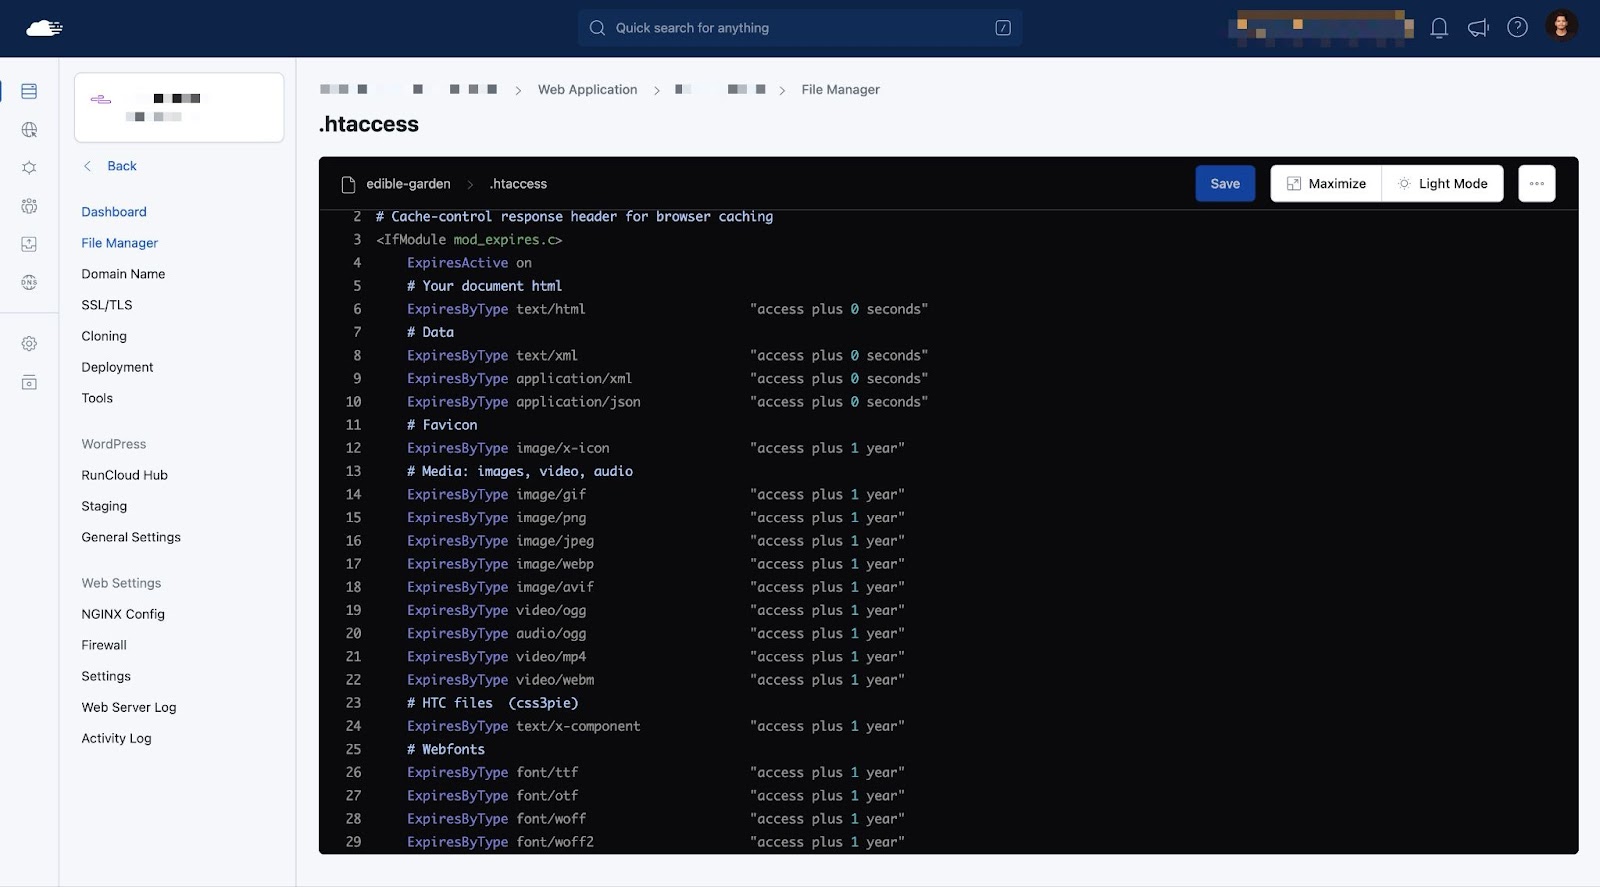
Task: Open the DNS icon in the left rail
Action: pyautogui.click(x=29, y=283)
